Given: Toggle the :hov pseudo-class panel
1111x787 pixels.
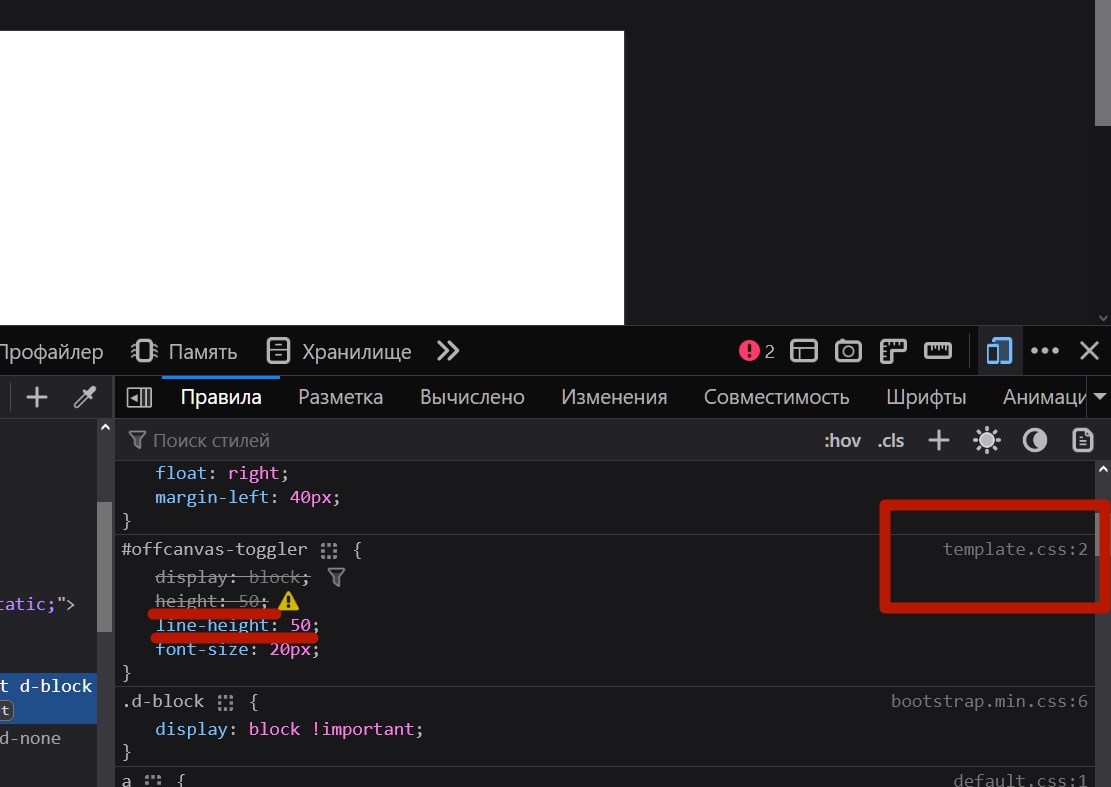Looking at the screenshot, I should (842, 441).
